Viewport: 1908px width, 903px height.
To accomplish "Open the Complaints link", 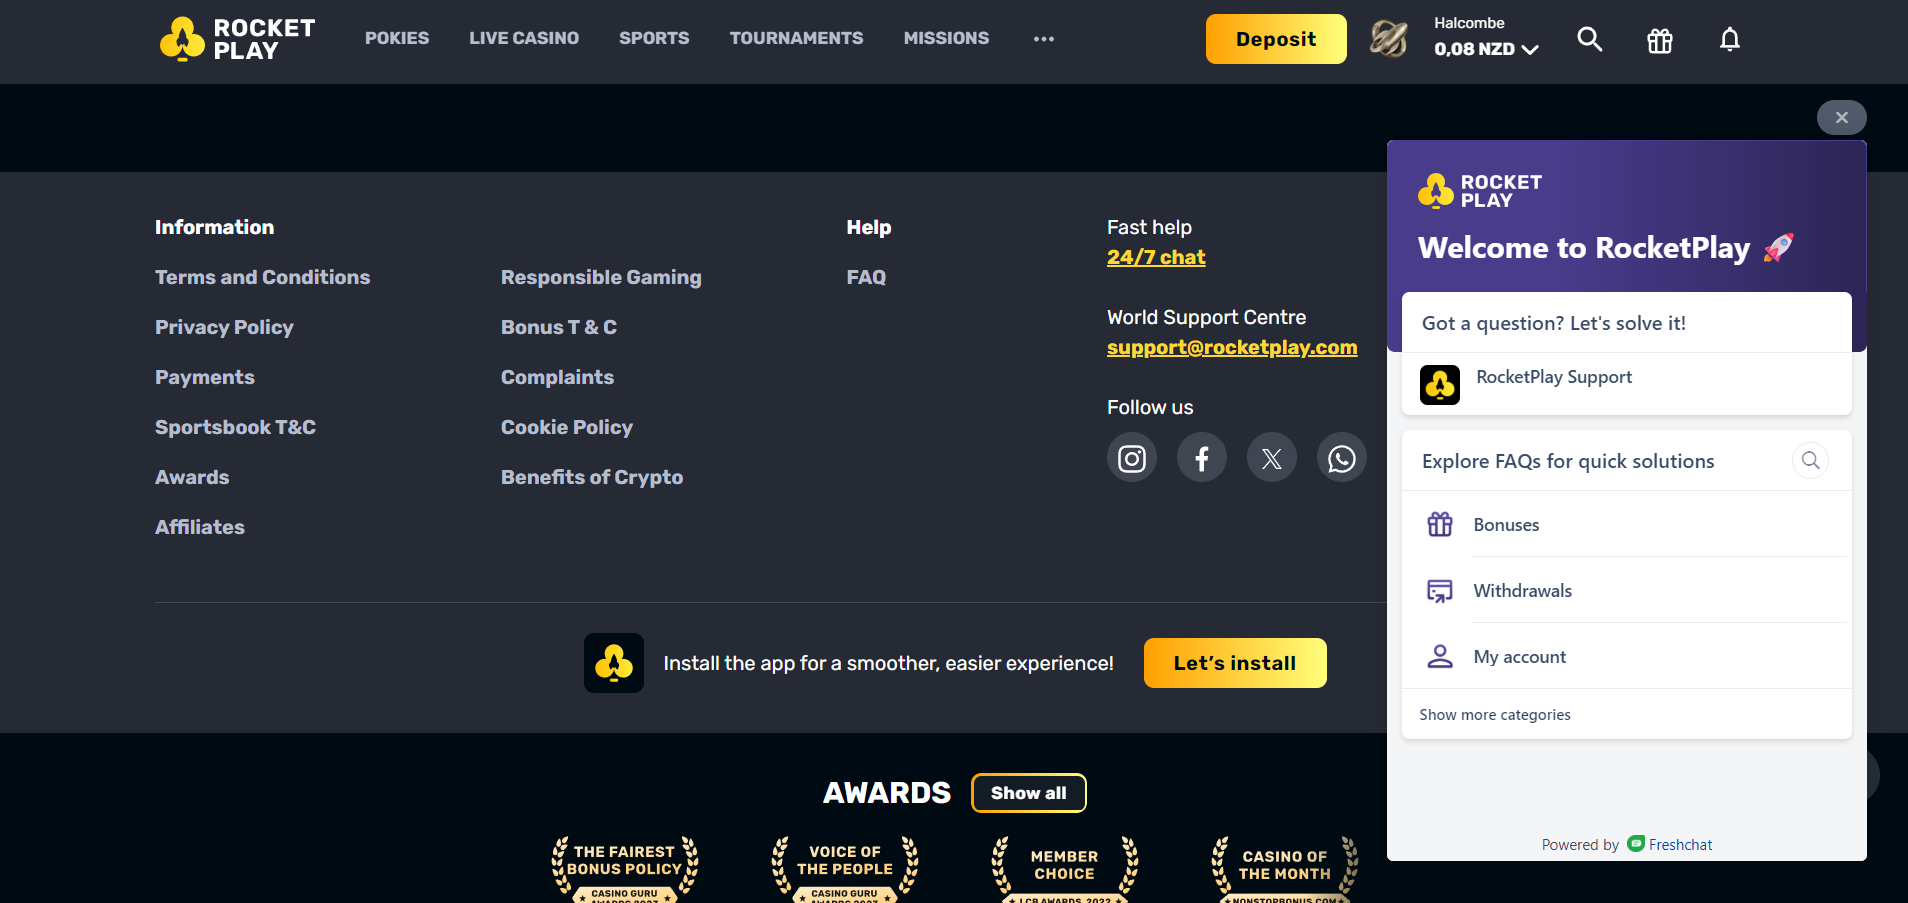I will (557, 377).
